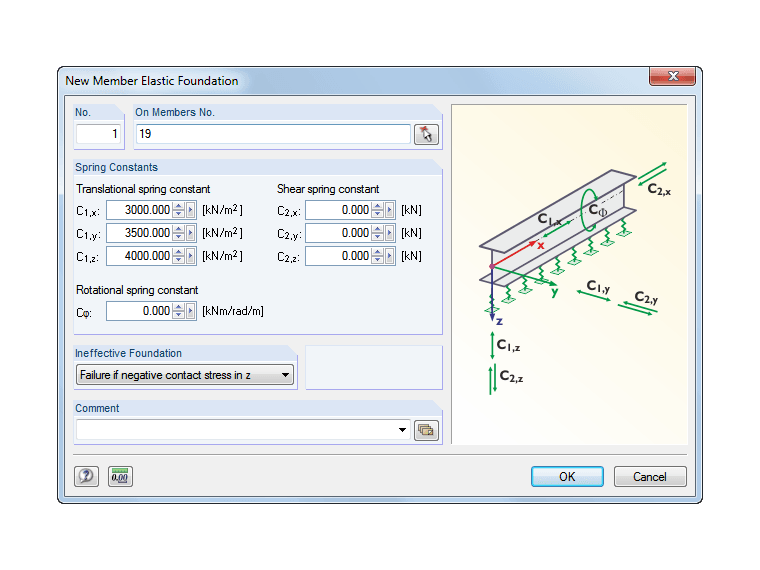
Task: Click the 'Translational spring constant' label
Action: click(143, 189)
